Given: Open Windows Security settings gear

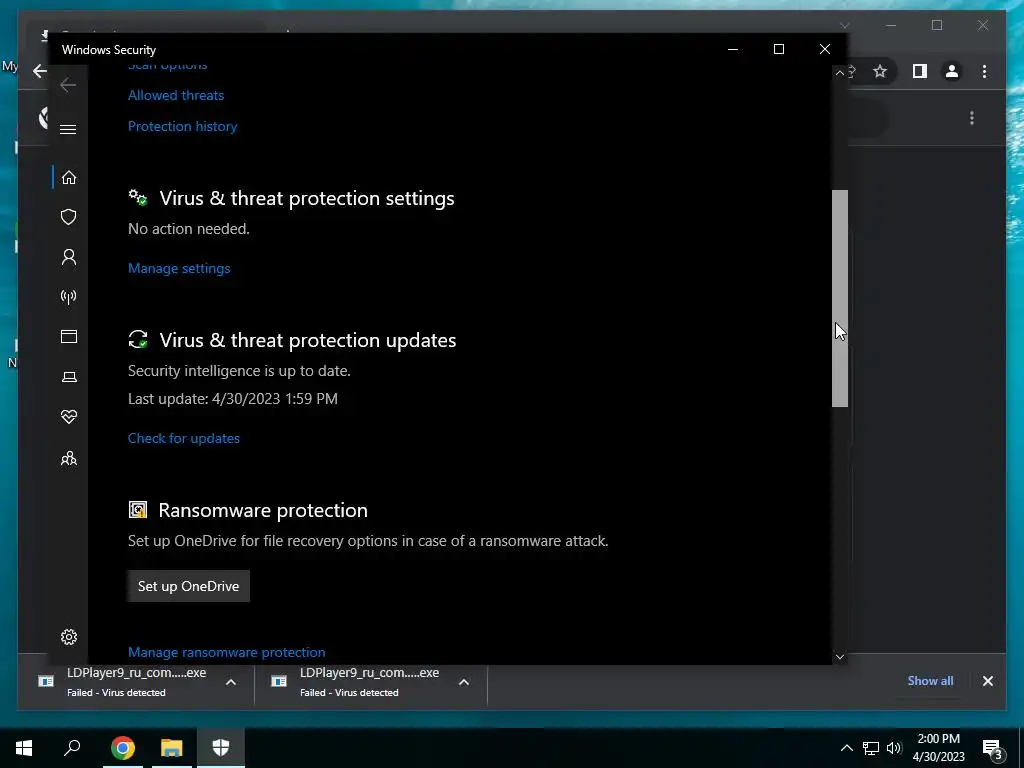Looking at the screenshot, I should click(x=69, y=637).
